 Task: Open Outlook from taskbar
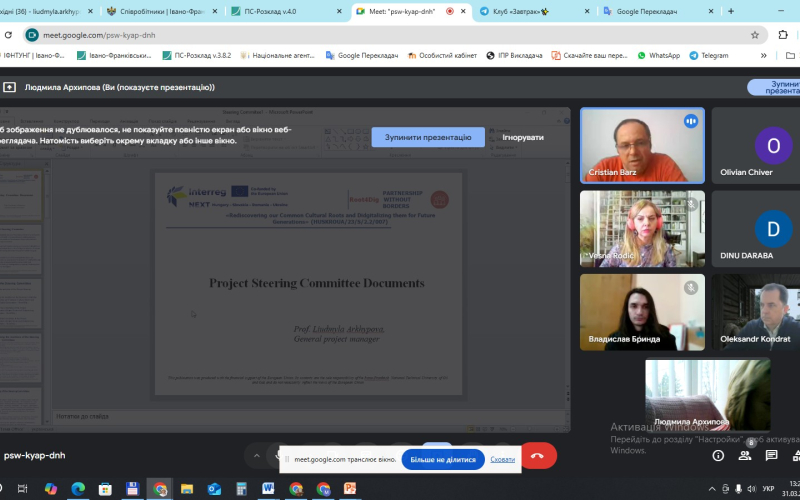[x=214, y=489]
